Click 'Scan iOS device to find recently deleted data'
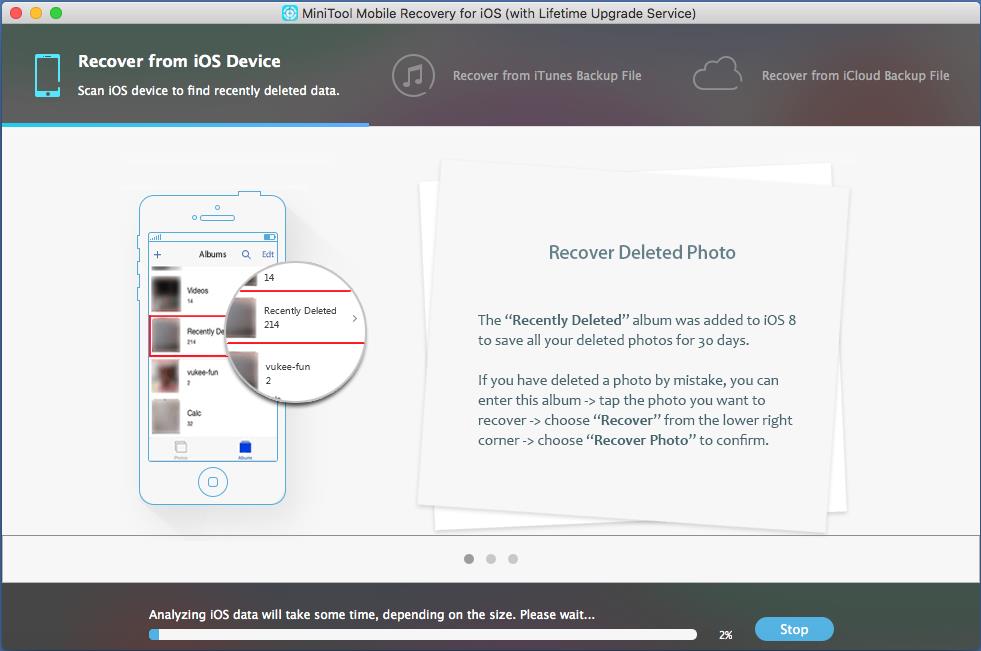The width and height of the screenshot is (981, 651). [208, 91]
